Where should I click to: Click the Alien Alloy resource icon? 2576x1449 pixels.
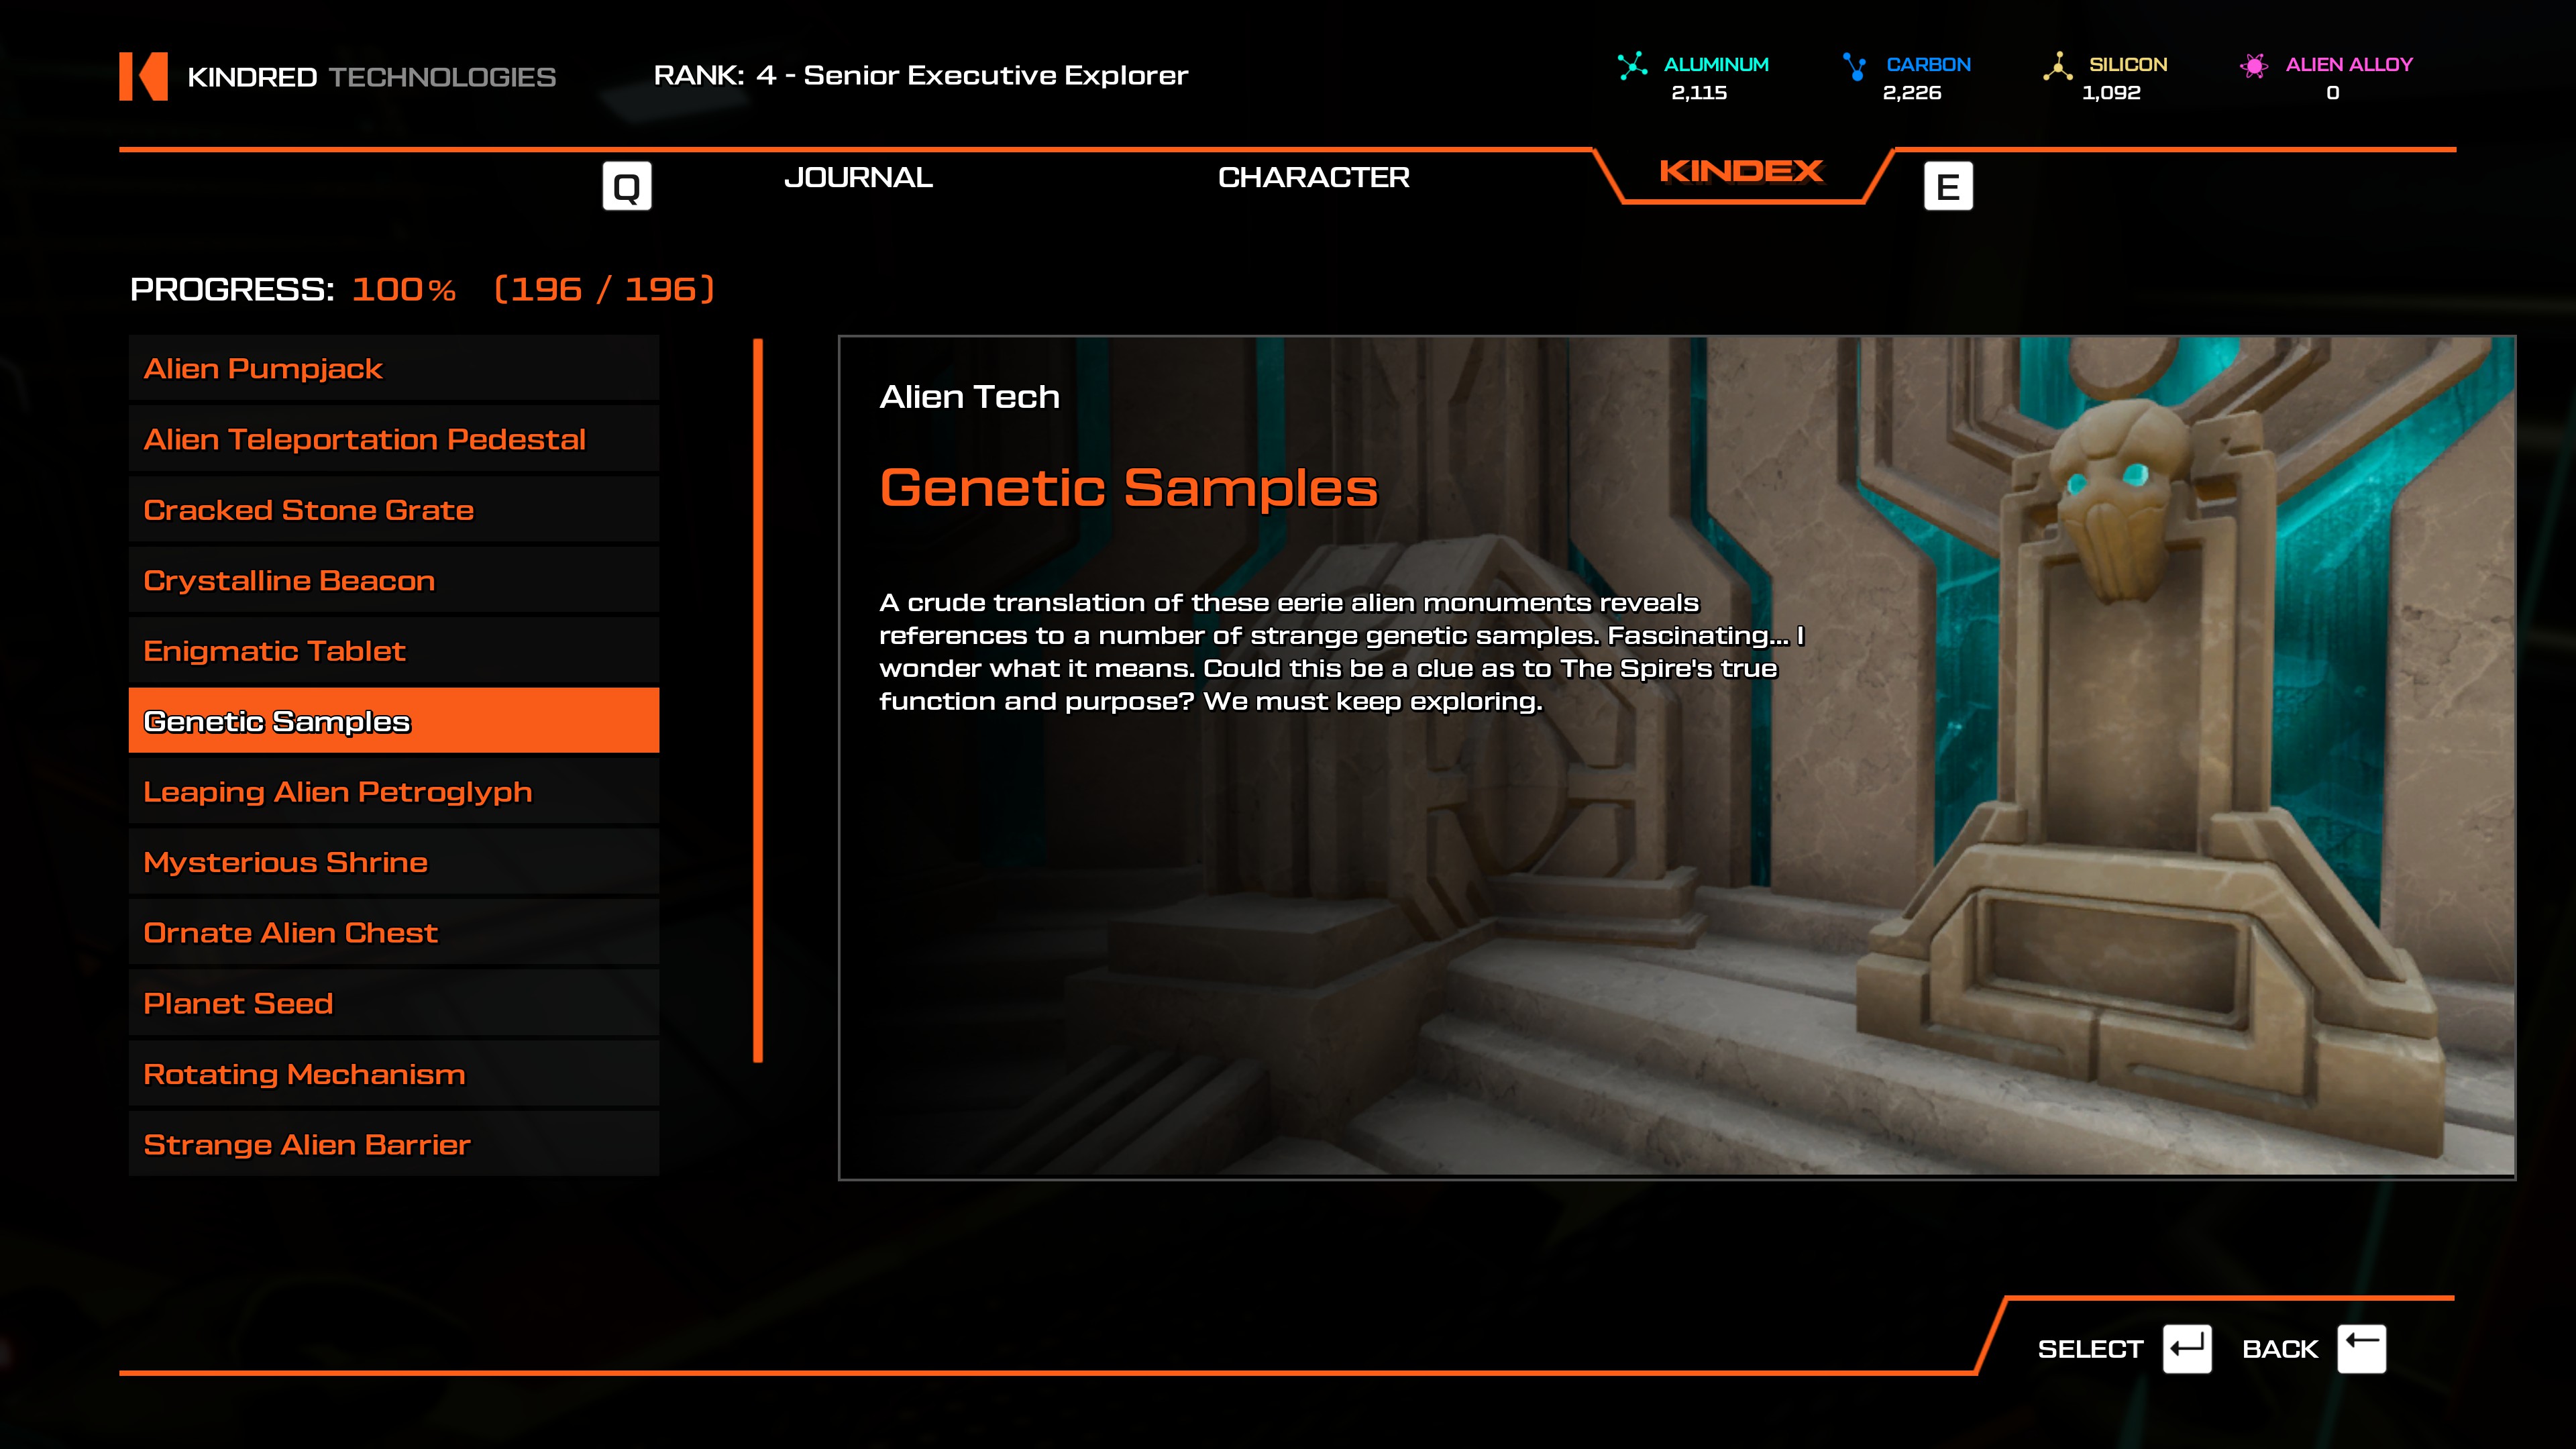click(x=2254, y=66)
